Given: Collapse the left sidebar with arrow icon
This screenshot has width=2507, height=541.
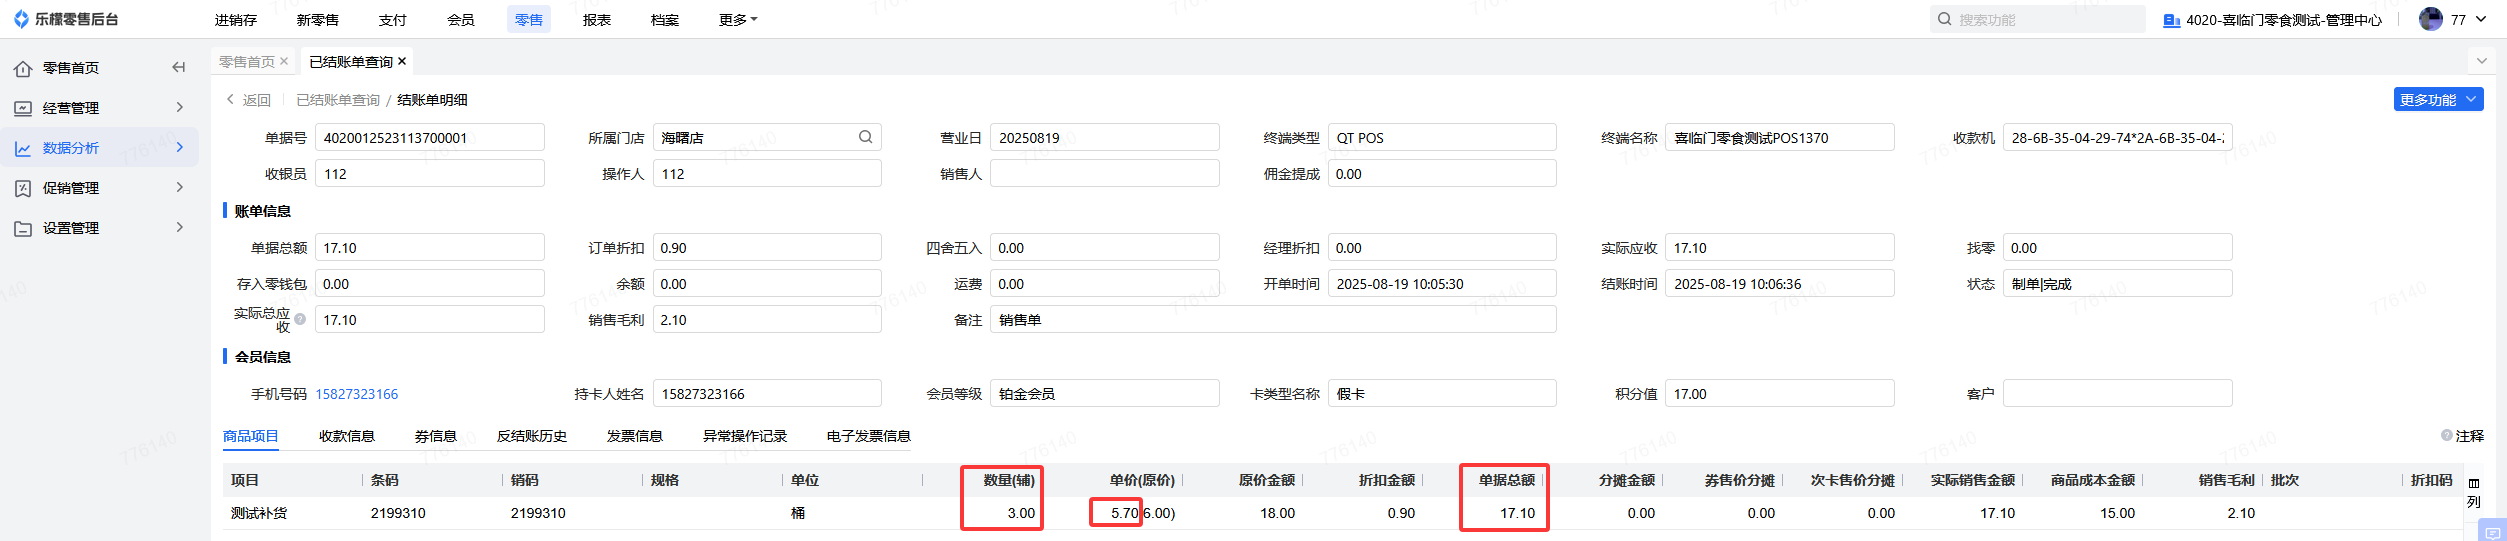Looking at the screenshot, I should pos(179,68).
